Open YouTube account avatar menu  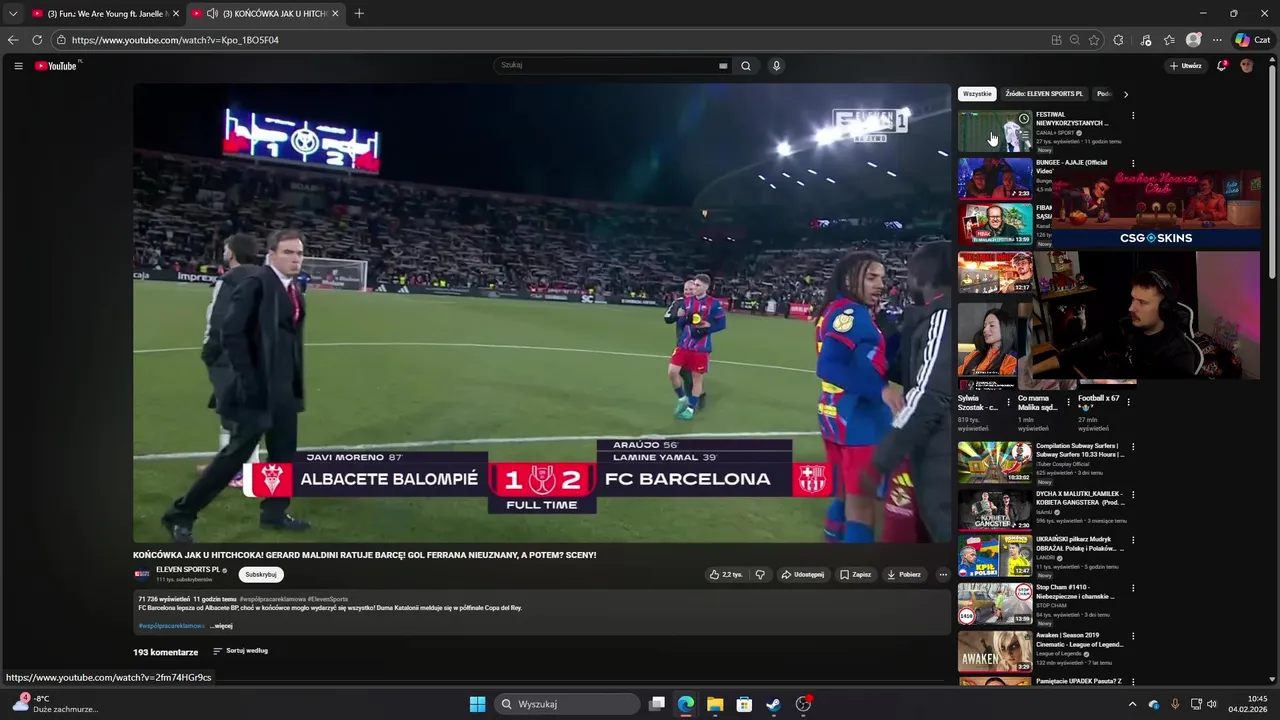click(1246, 66)
